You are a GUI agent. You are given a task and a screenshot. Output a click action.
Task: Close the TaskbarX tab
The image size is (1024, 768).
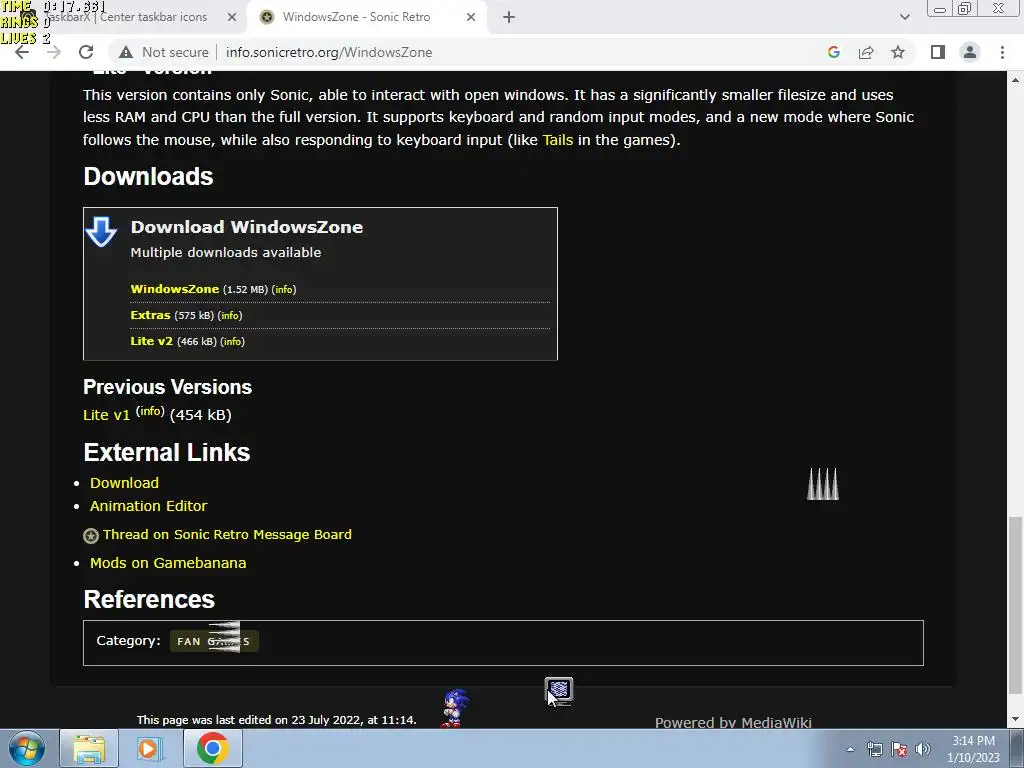click(x=232, y=18)
